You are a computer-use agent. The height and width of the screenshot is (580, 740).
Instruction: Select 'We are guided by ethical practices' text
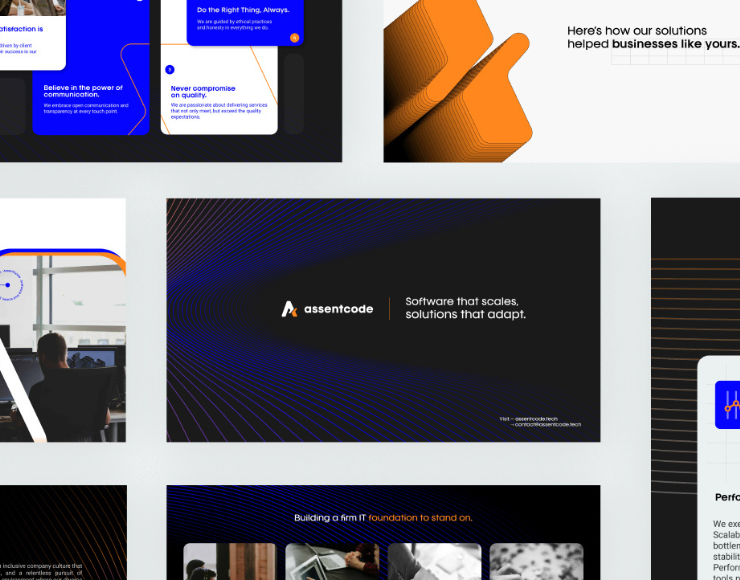(x=234, y=25)
